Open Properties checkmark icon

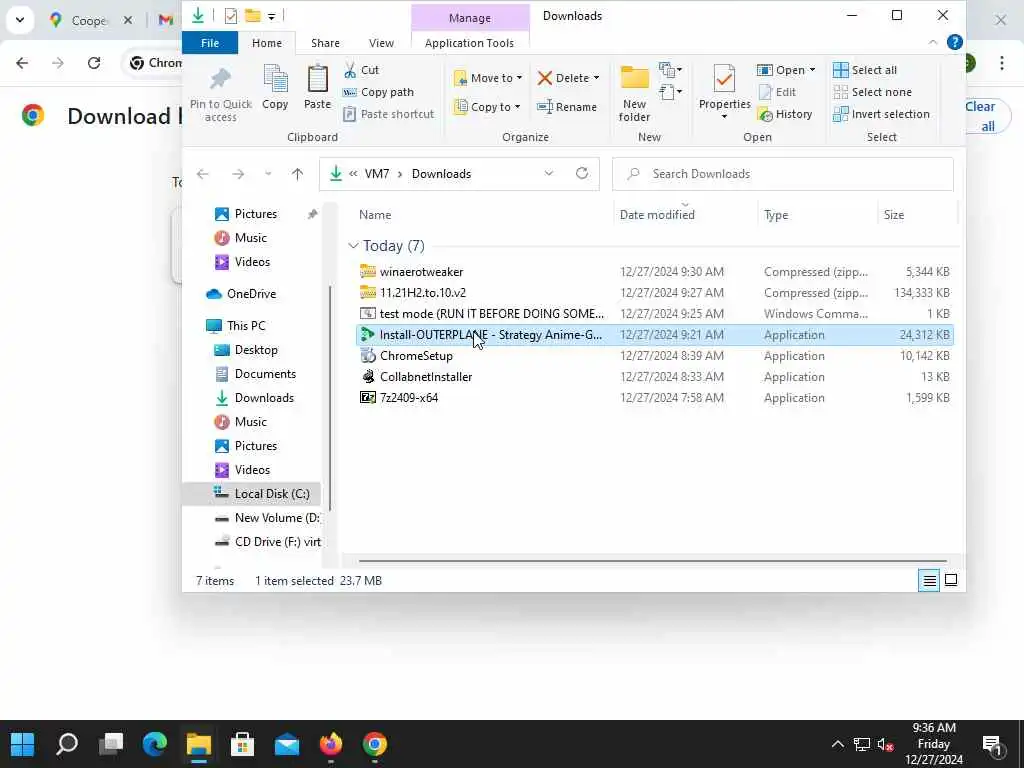(724, 79)
